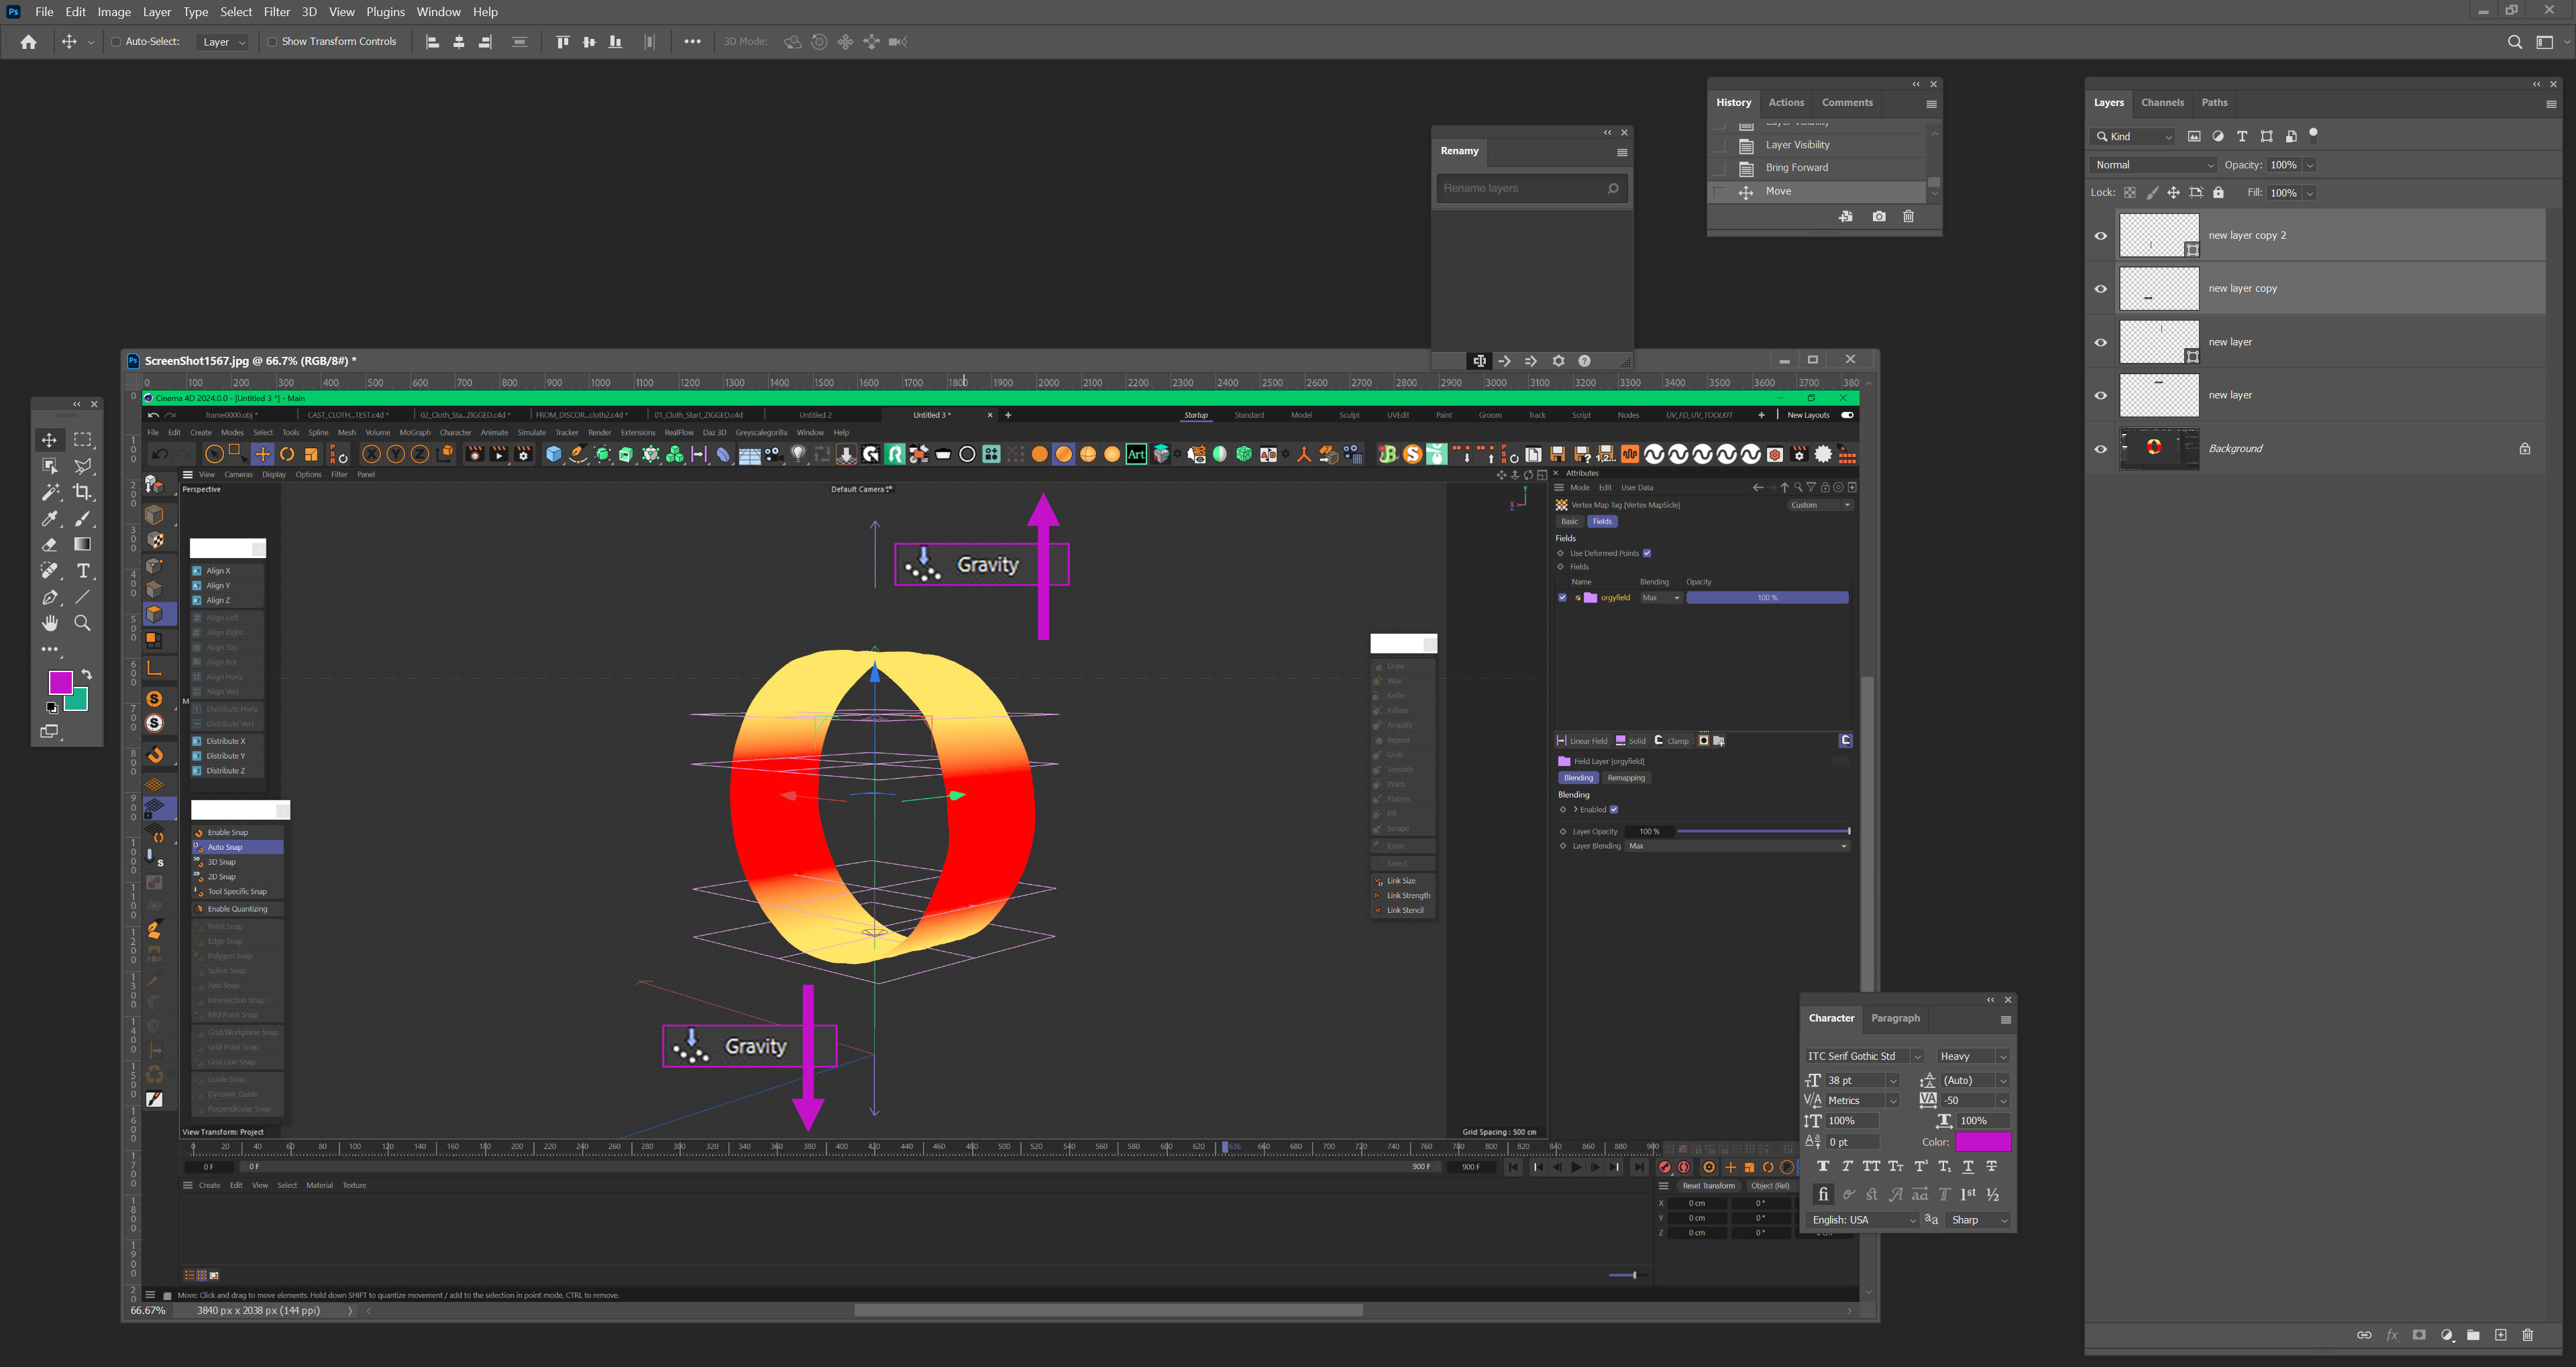Hide the 'new layer copy 2' layer

[2101, 236]
